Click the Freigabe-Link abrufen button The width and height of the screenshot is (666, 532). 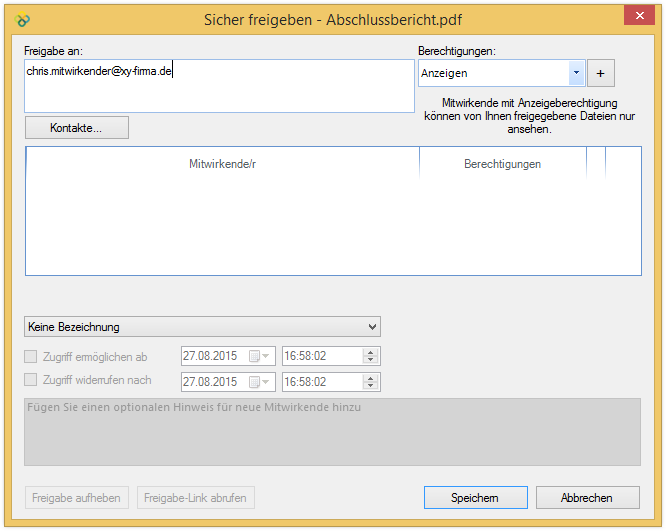click(195, 498)
